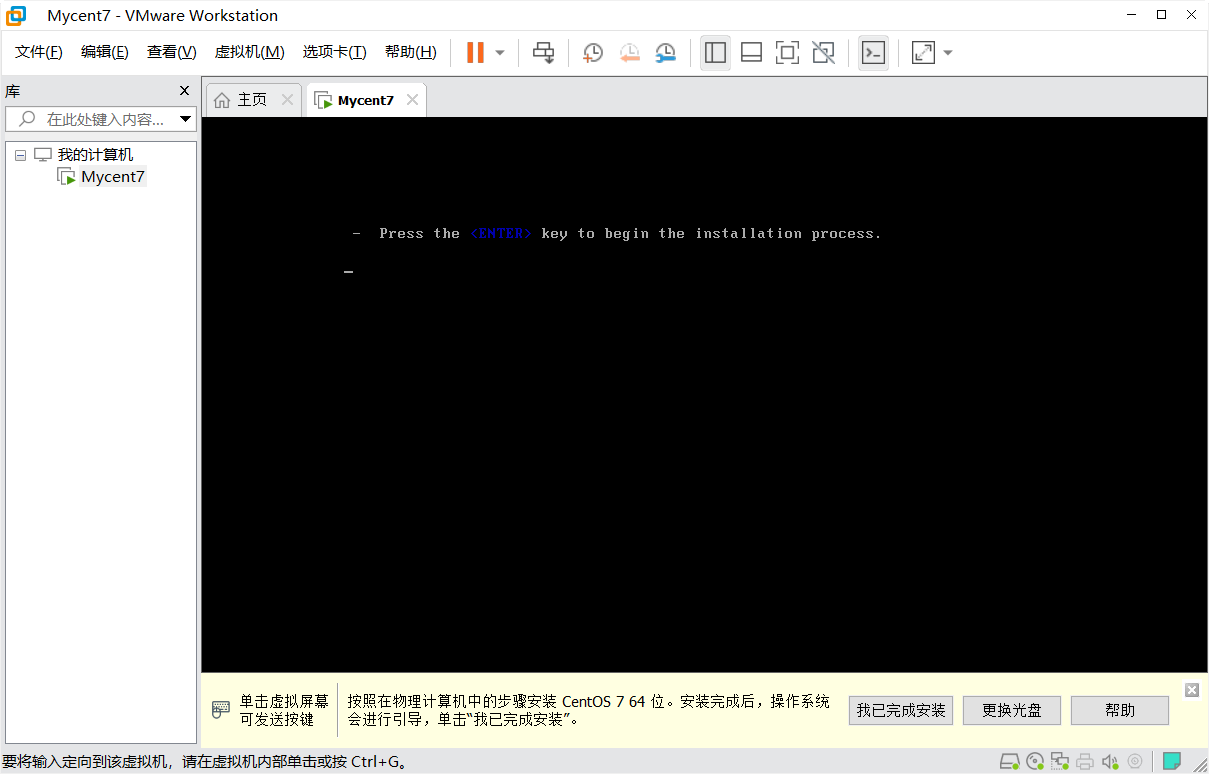
Task: Send Ctrl+Alt+Del to the guest
Action: (543, 52)
